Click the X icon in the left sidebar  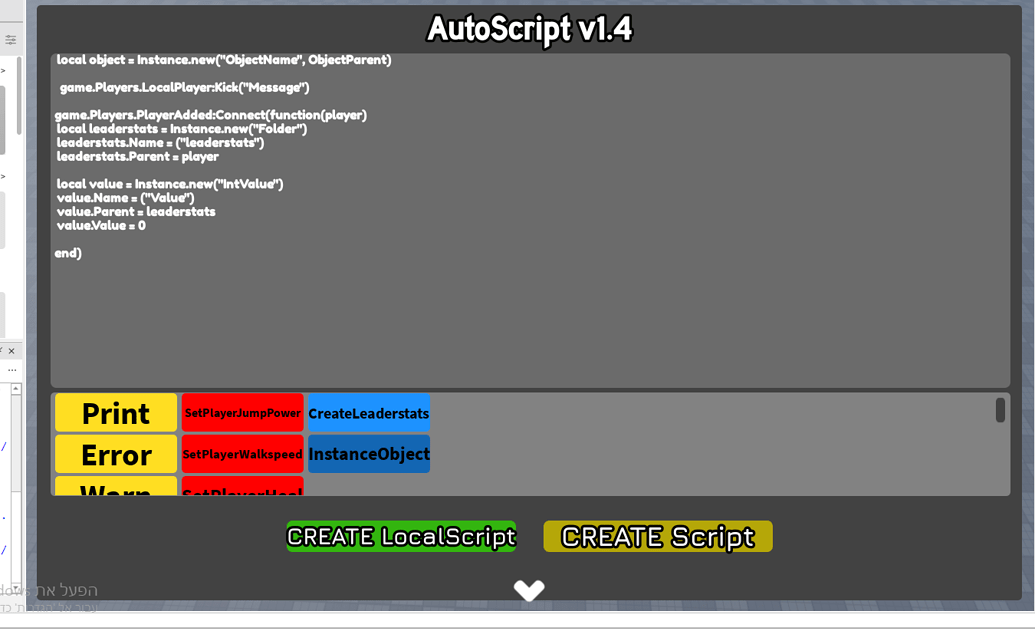click(9, 351)
